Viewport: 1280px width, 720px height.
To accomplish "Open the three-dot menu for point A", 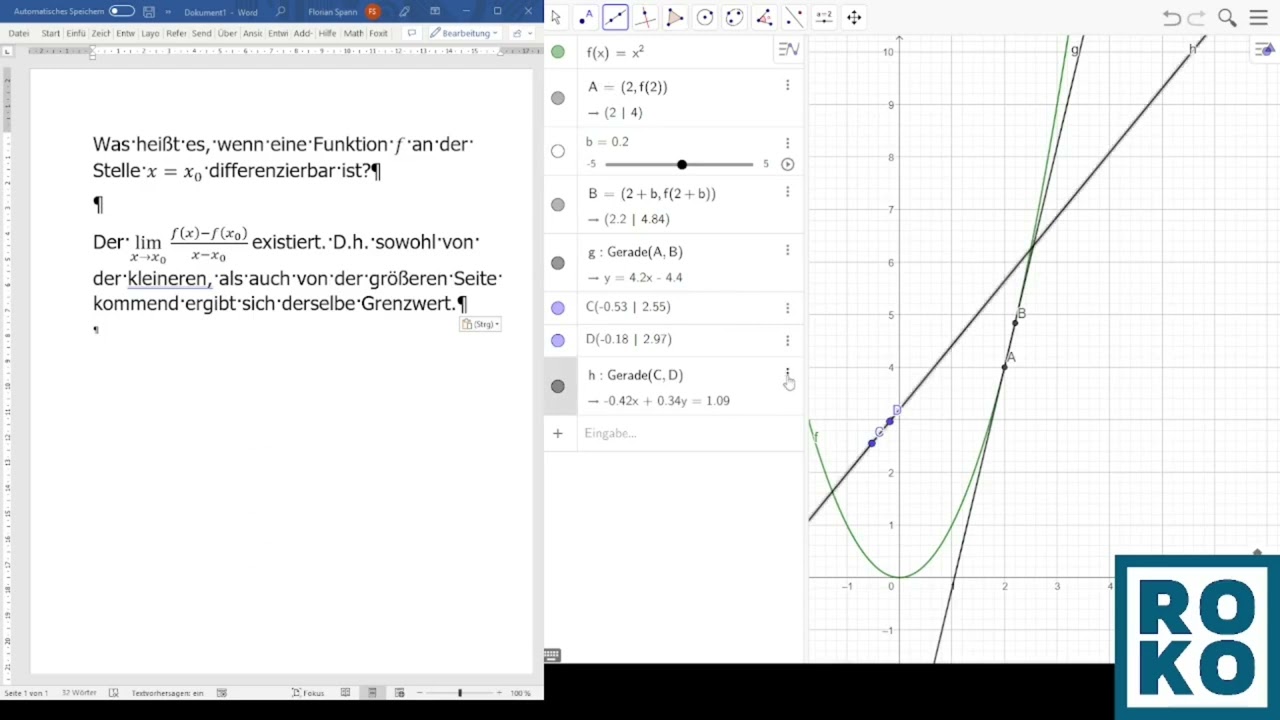I will pos(787,86).
